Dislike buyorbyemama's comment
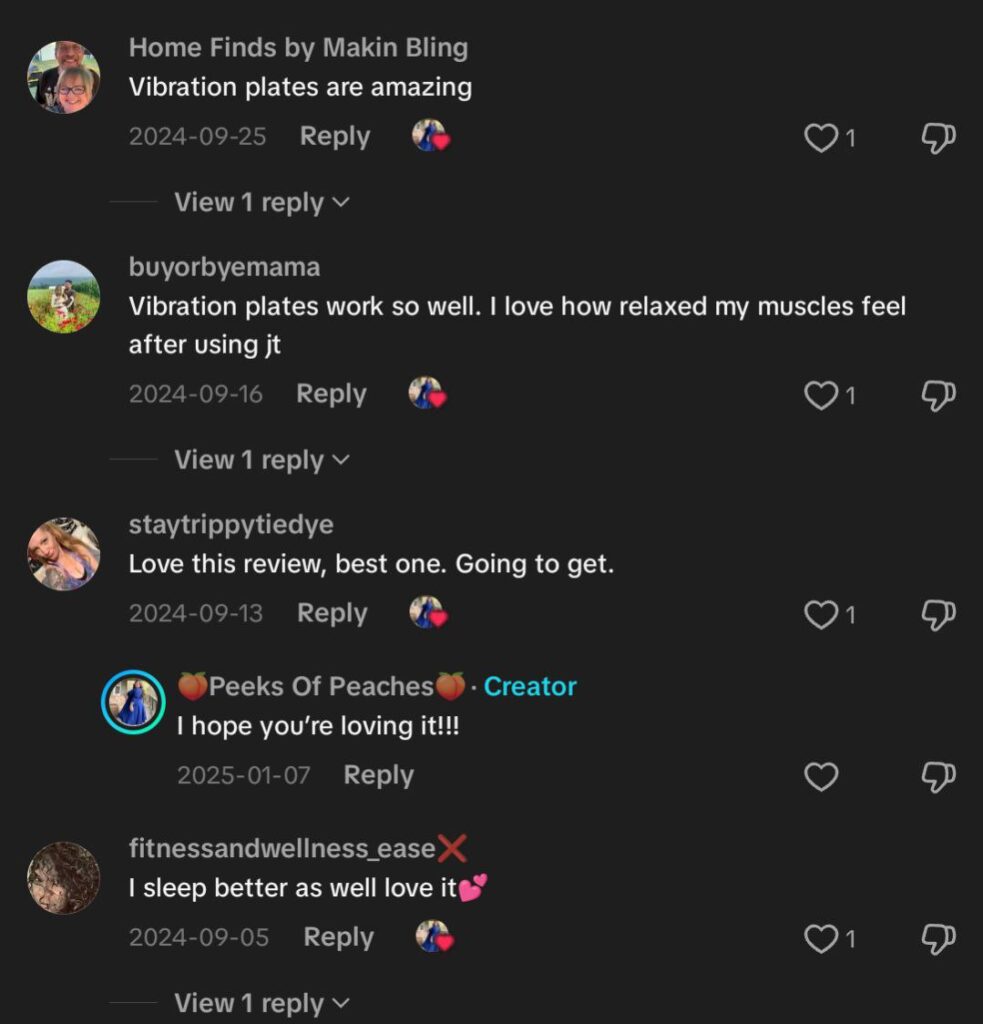The width and height of the screenshot is (983, 1024). [938, 396]
